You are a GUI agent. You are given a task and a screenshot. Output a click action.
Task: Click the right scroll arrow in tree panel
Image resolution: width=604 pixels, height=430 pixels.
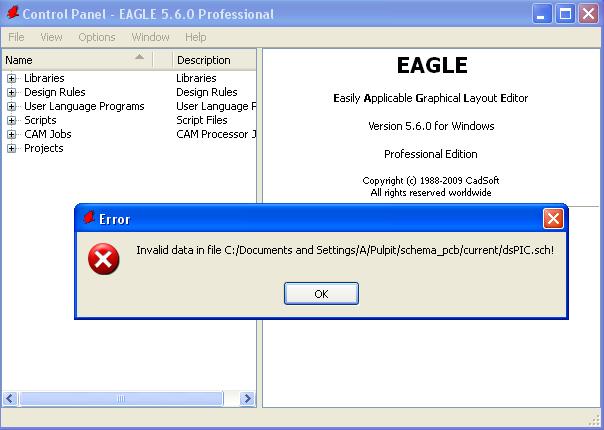click(247, 398)
